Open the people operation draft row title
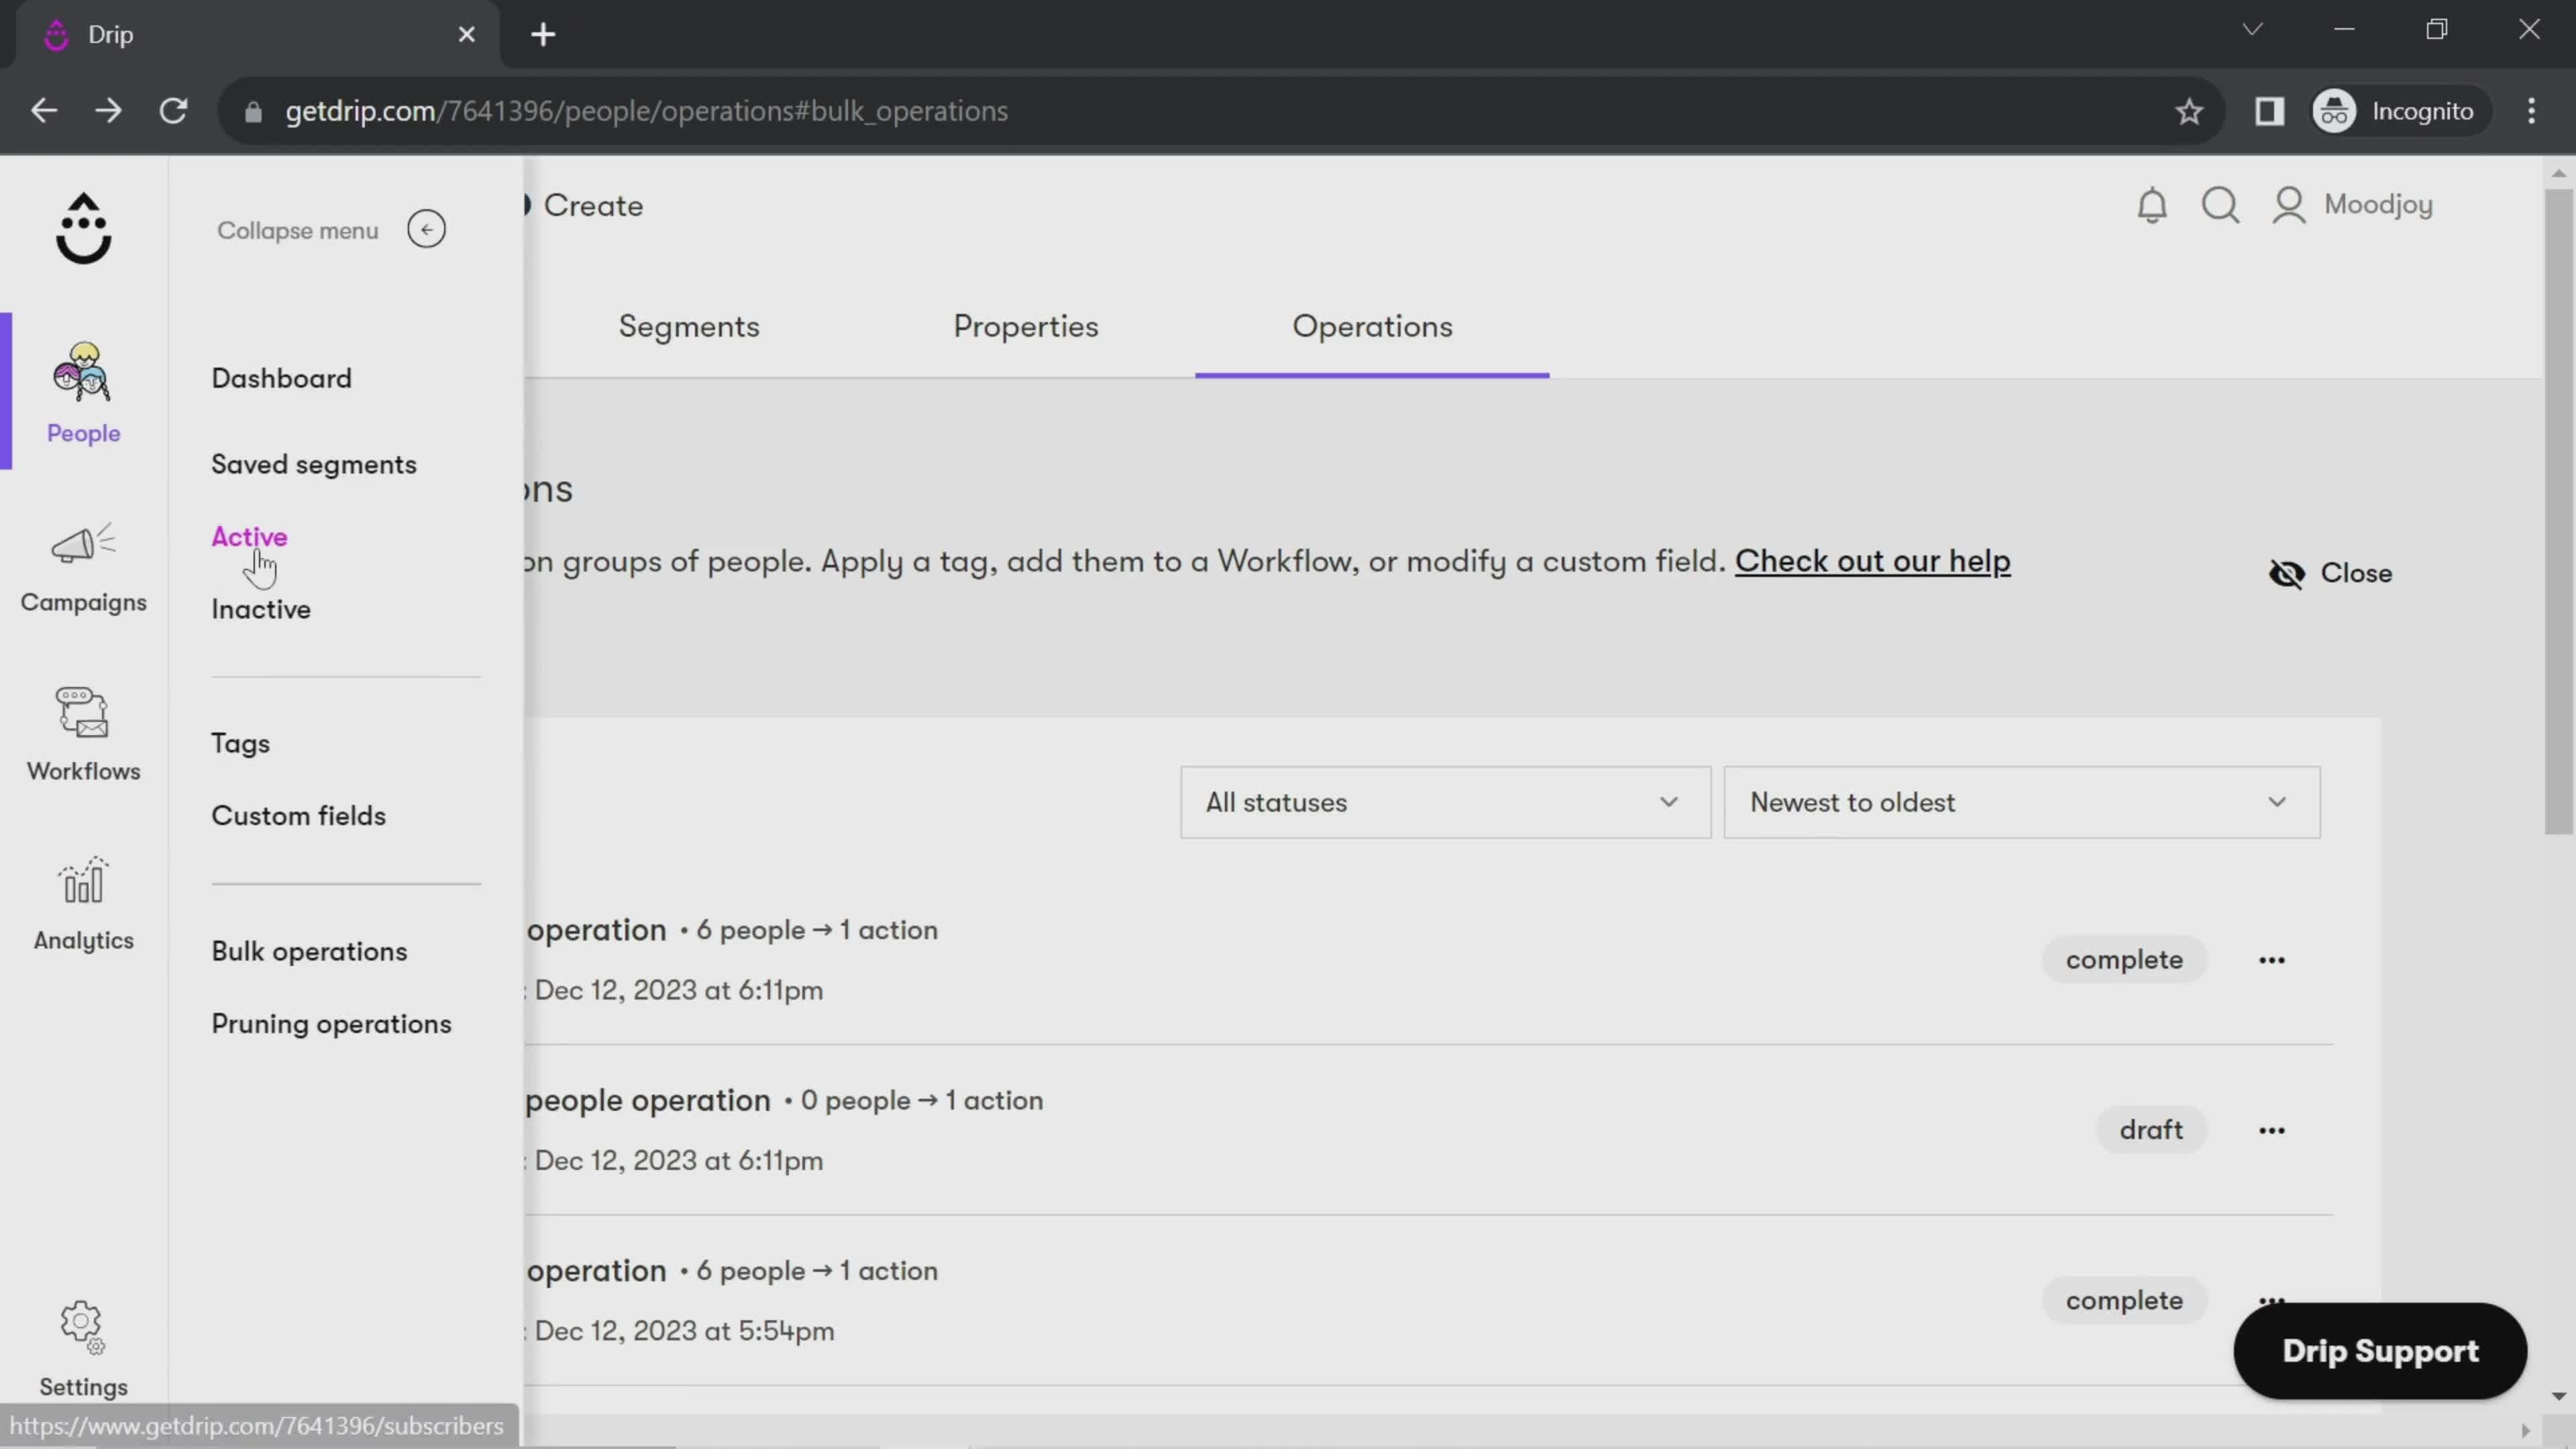This screenshot has height=1449, width=2576. click(648, 1101)
